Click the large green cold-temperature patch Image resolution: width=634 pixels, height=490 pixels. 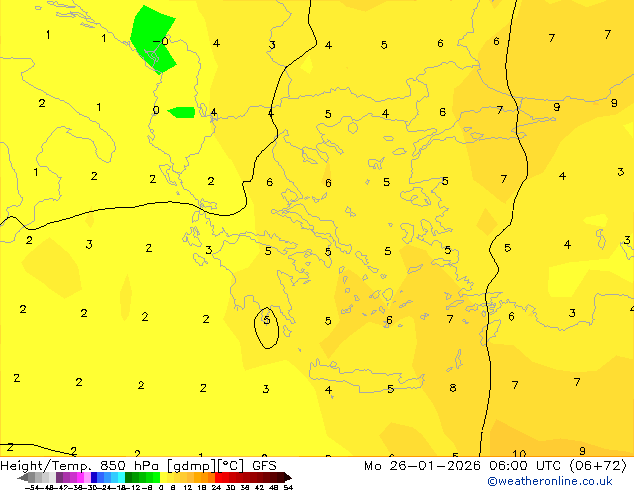153,35
